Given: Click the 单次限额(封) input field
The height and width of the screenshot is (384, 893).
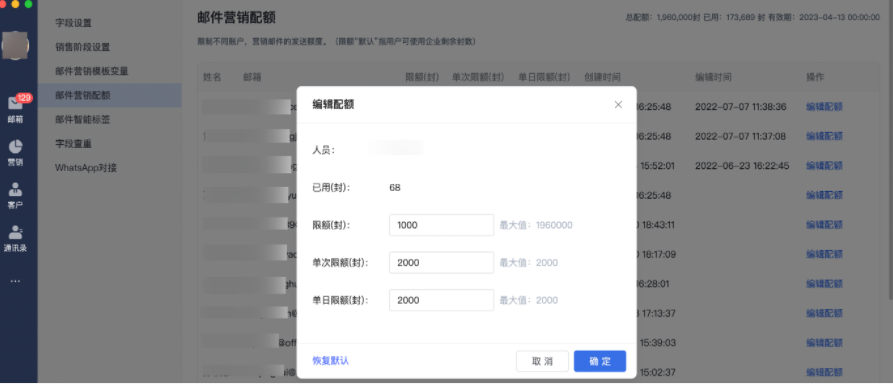Looking at the screenshot, I should 441,263.
